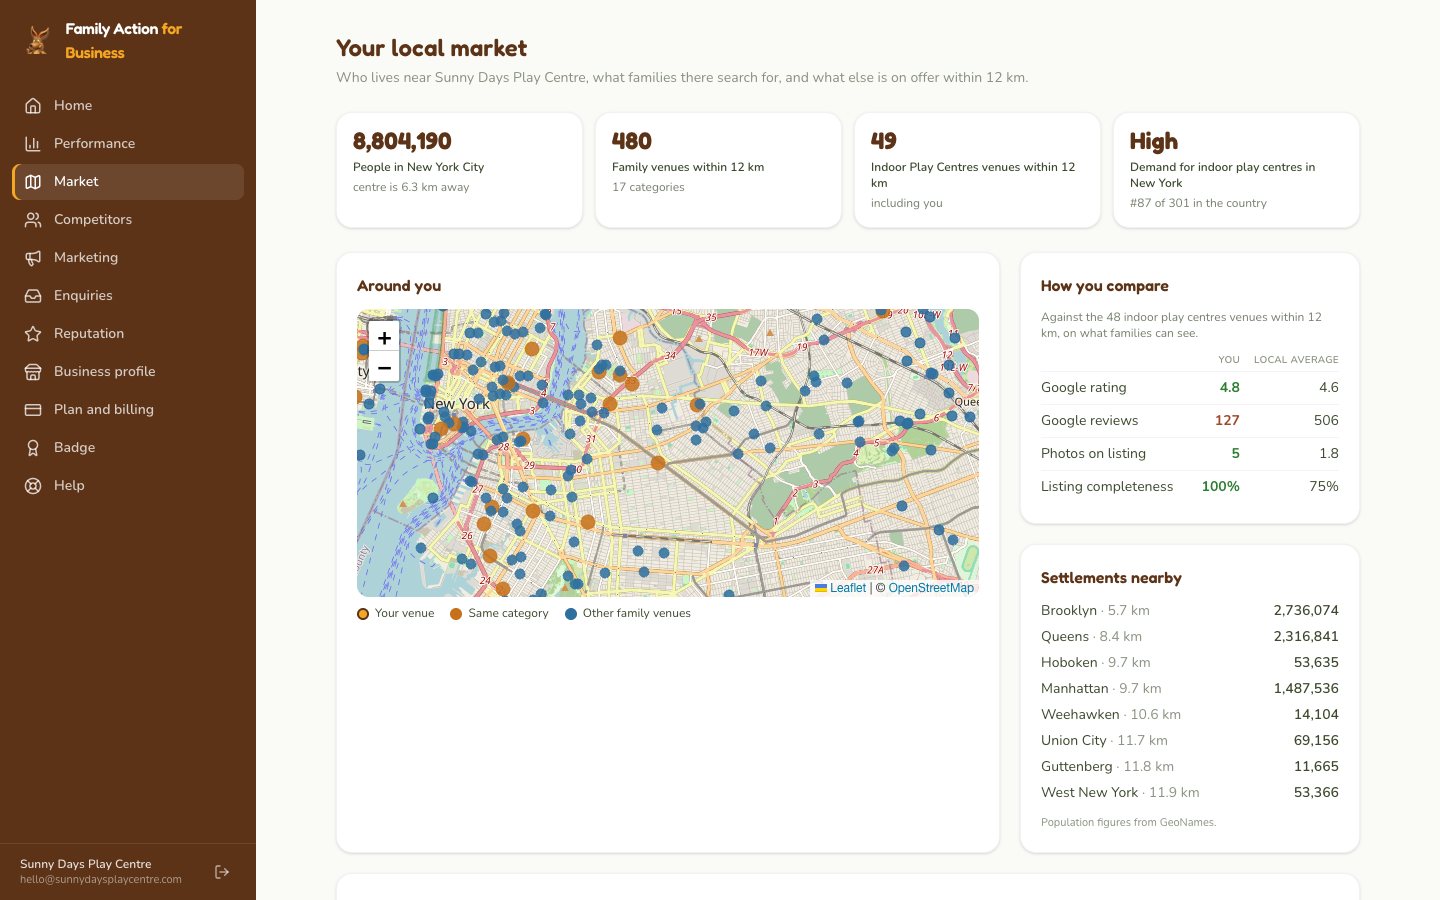
Task: Click the Reputation star icon
Action: click(33, 333)
